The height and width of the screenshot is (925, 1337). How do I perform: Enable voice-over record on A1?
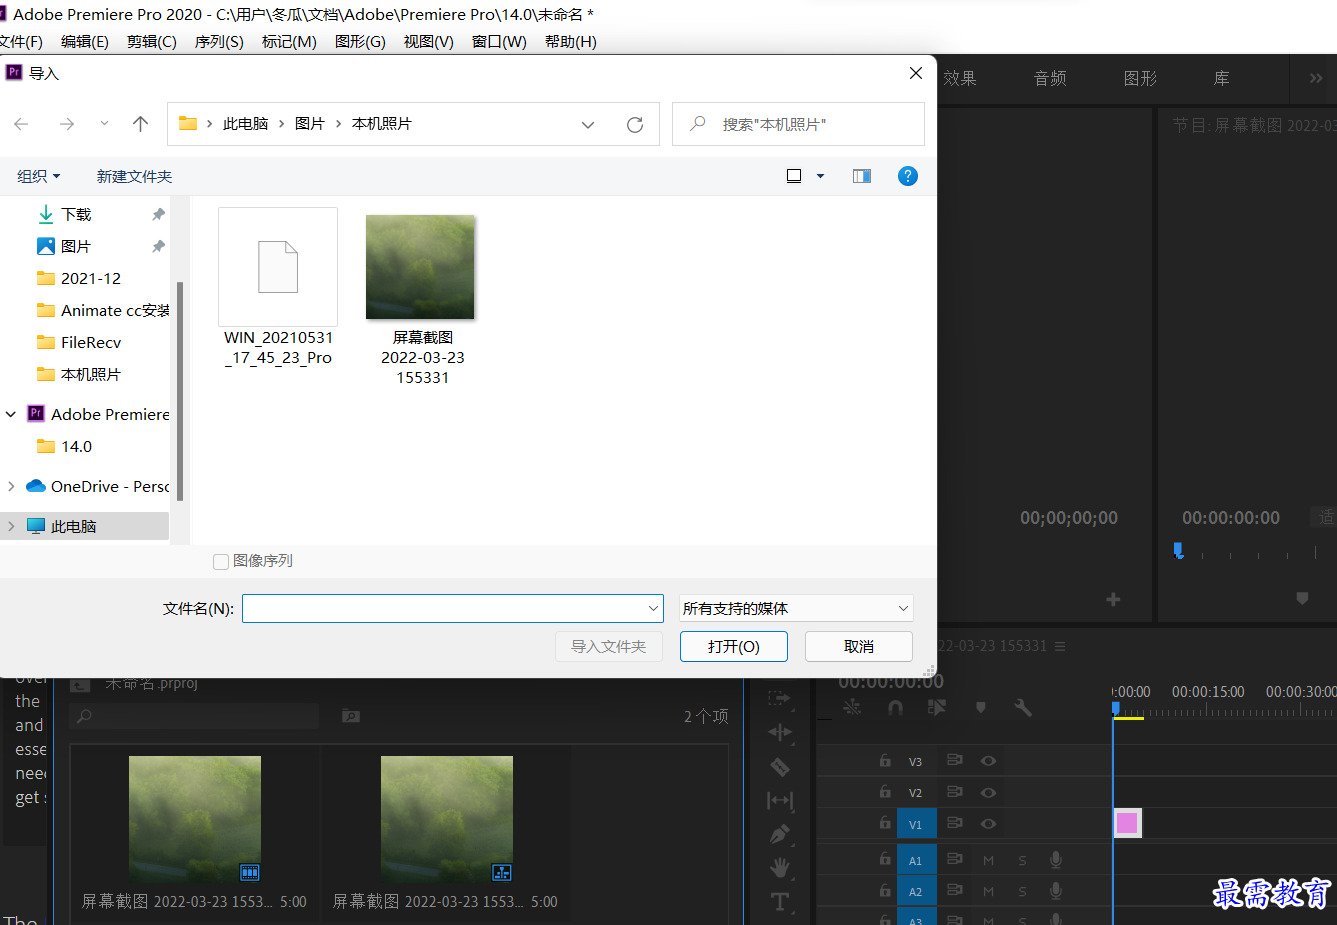pyautogui.click(x=1056, y=860)
